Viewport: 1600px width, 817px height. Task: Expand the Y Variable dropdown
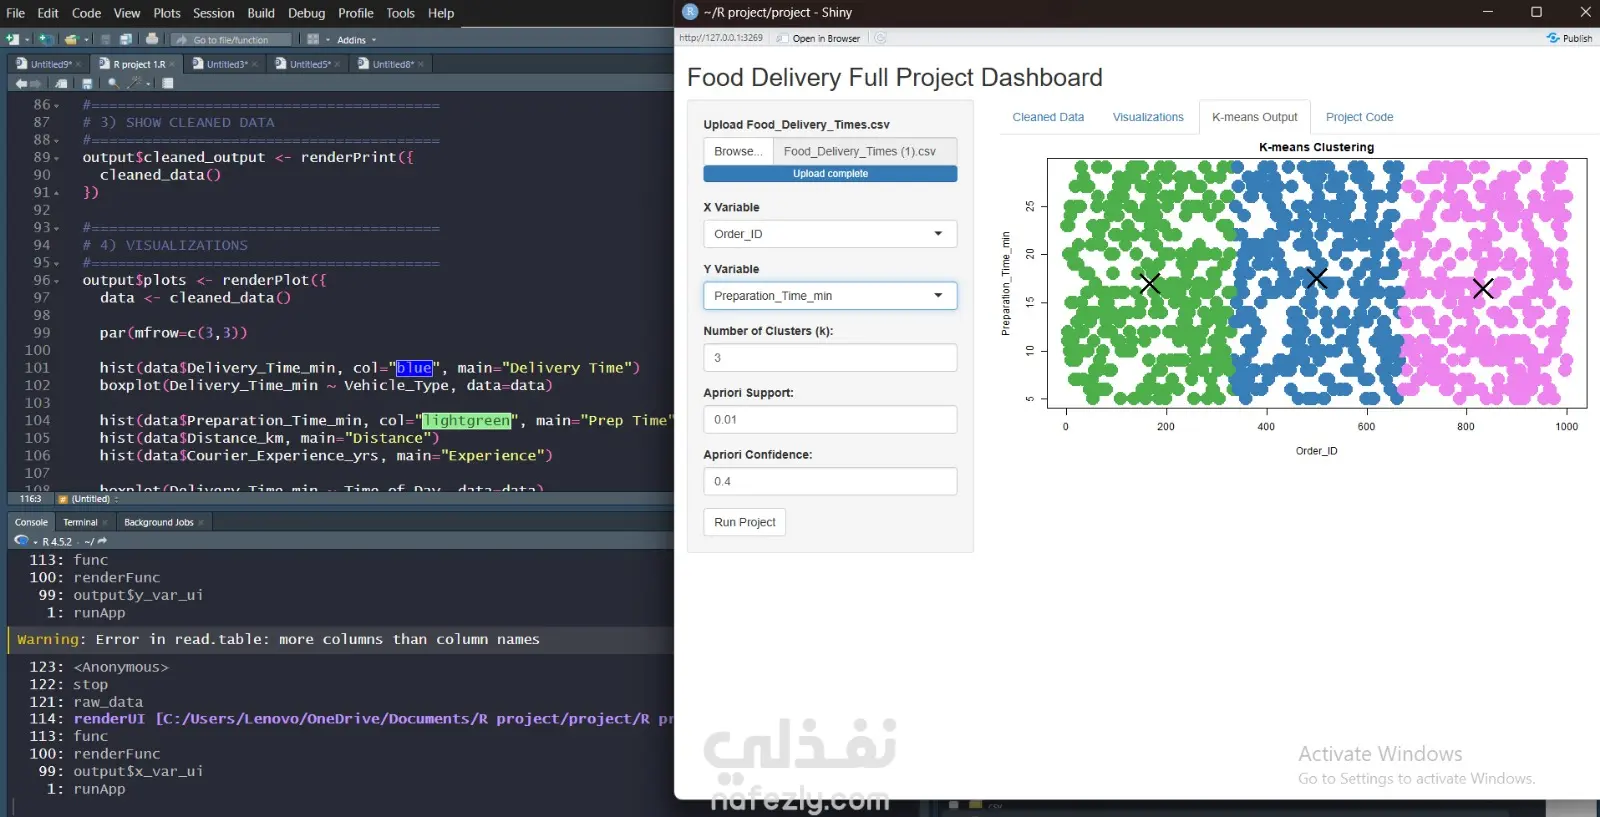pos(829,296)
